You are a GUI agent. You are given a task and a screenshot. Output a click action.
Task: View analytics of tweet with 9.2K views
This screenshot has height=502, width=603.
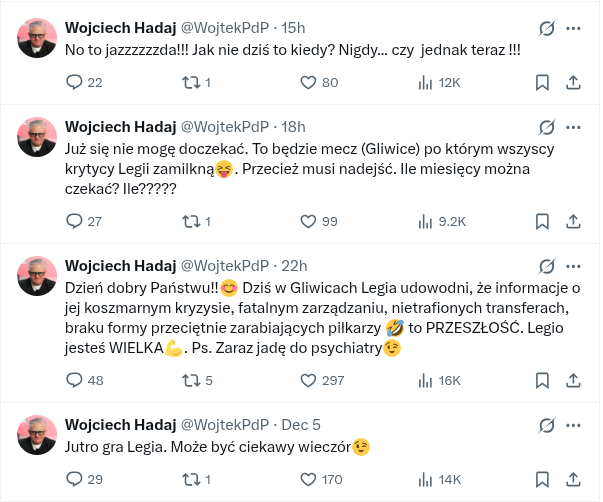pyautogui.click(x=424, y=221)
